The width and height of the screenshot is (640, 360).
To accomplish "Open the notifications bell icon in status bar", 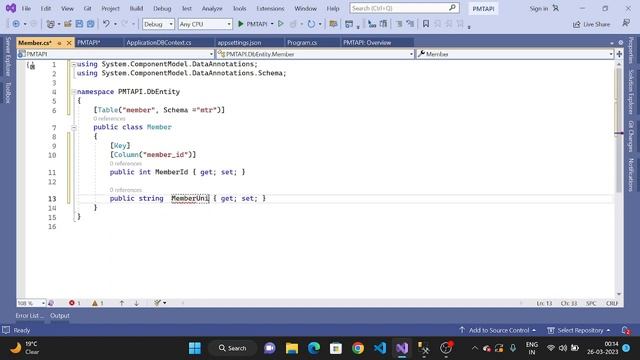I will (625, 330).
